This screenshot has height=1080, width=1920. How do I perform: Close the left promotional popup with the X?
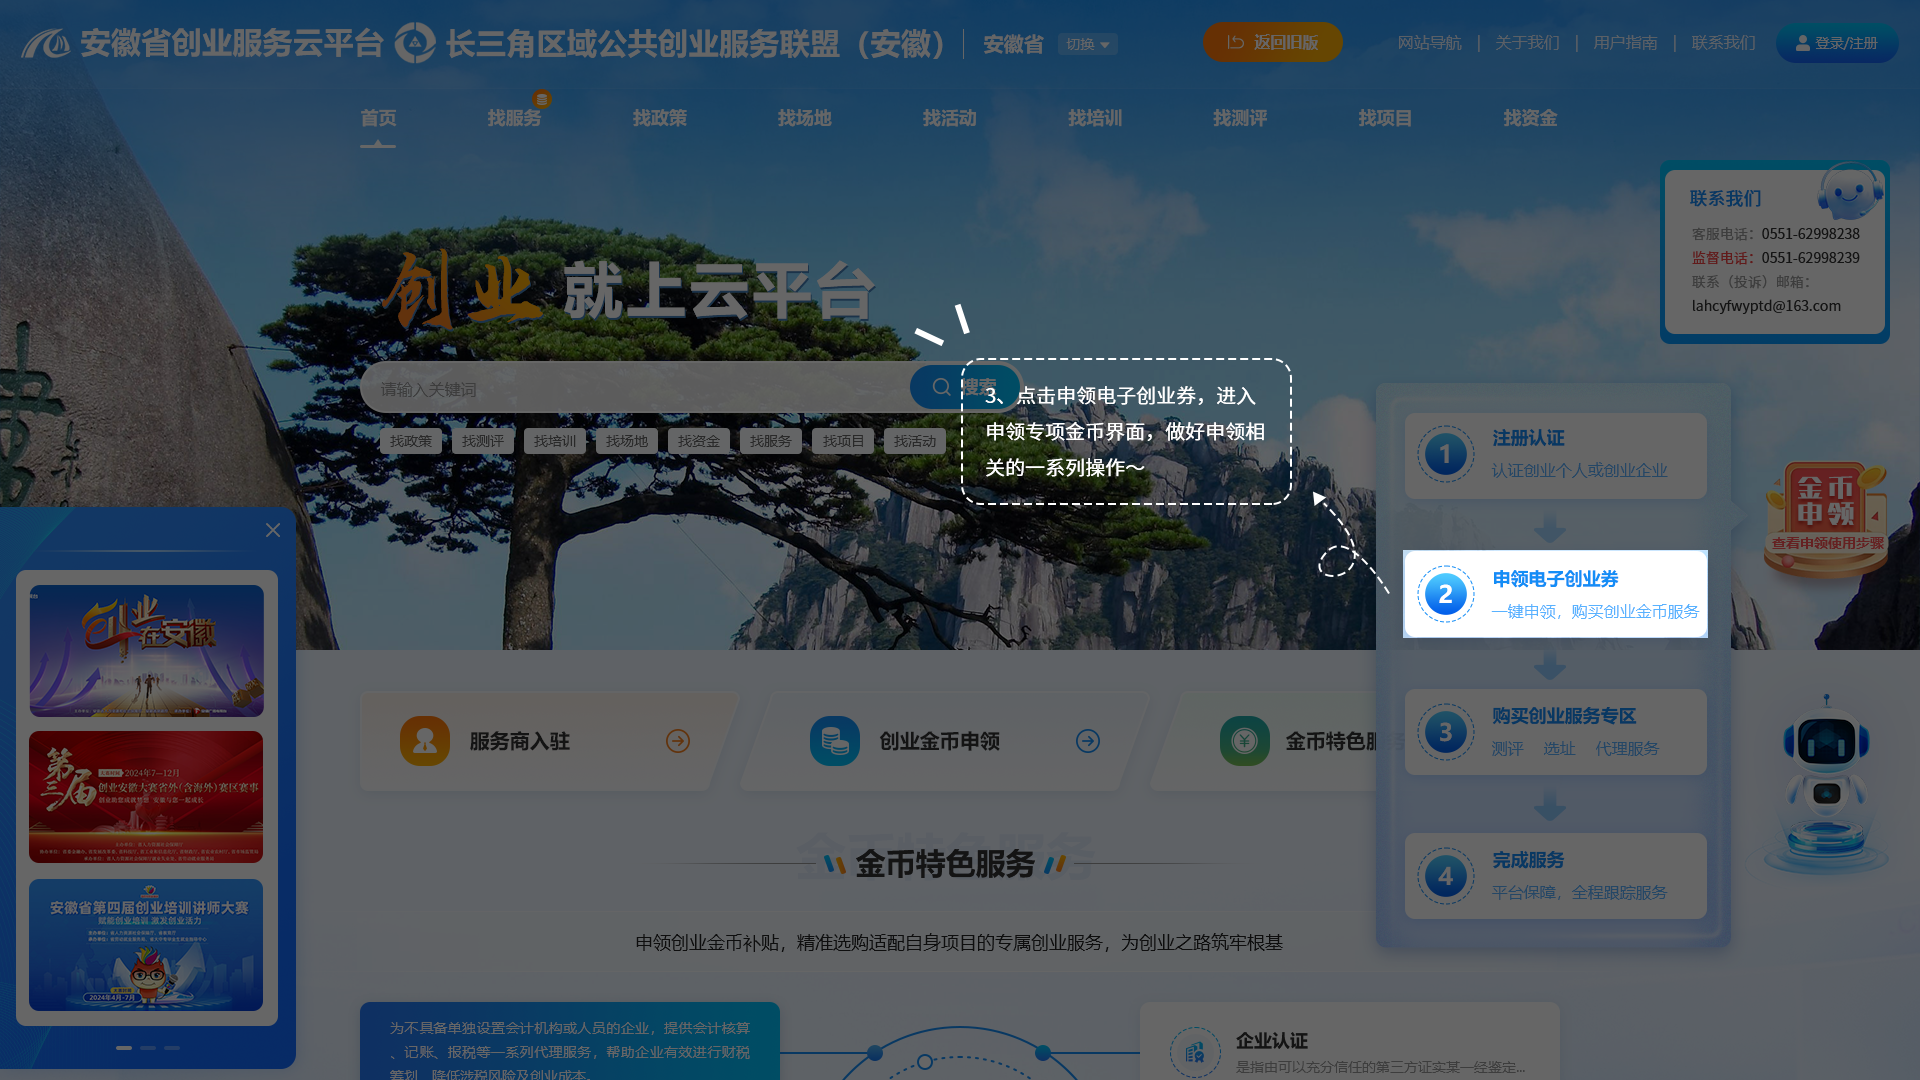click(x=273, y=530)
